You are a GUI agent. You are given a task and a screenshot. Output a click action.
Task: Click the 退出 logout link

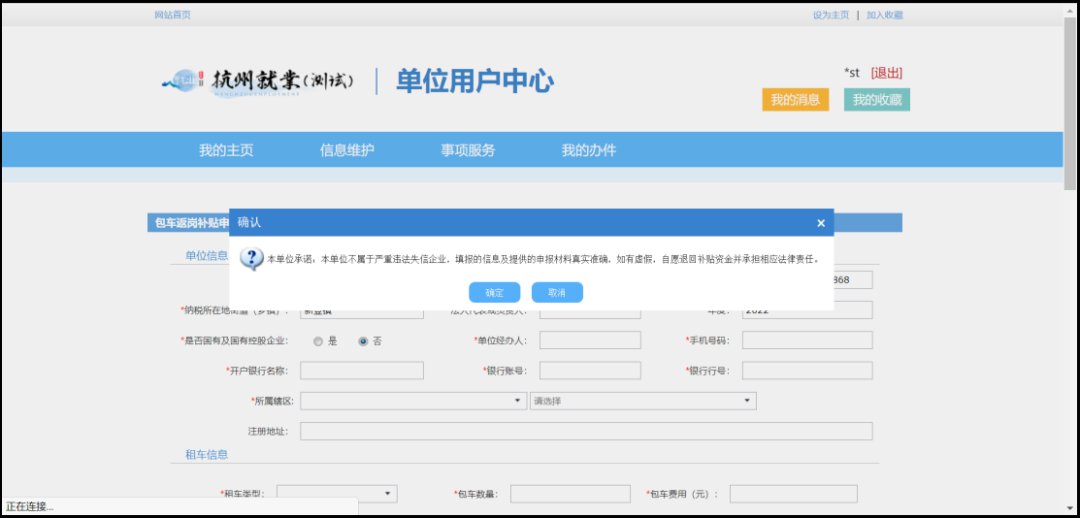pos(886,73)
